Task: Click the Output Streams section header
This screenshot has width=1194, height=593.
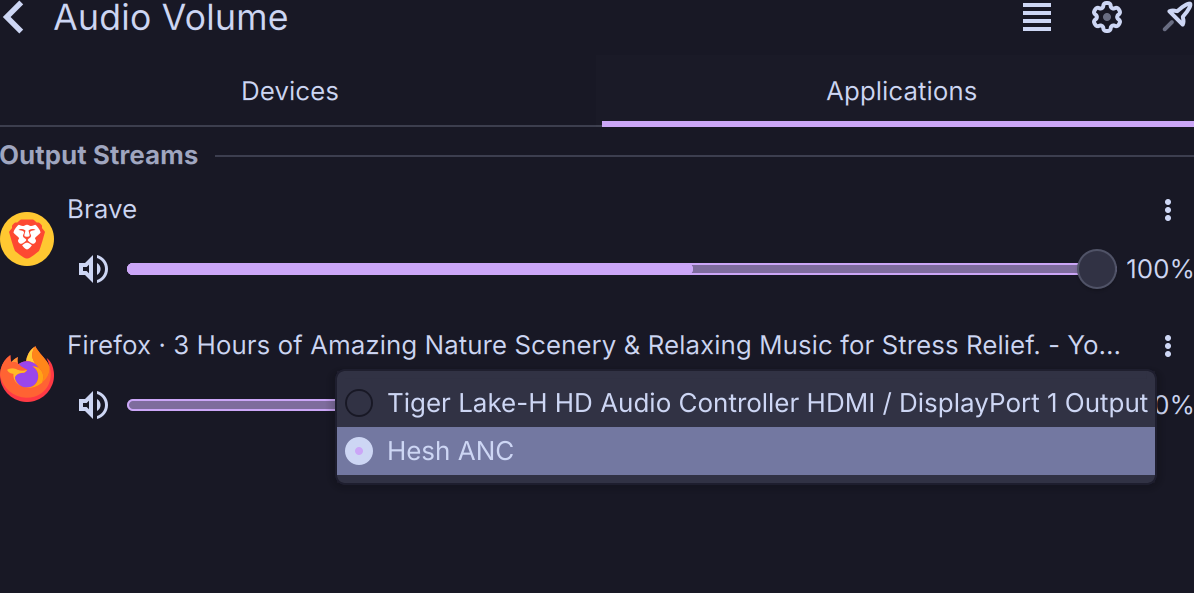Action: [99, 156]
